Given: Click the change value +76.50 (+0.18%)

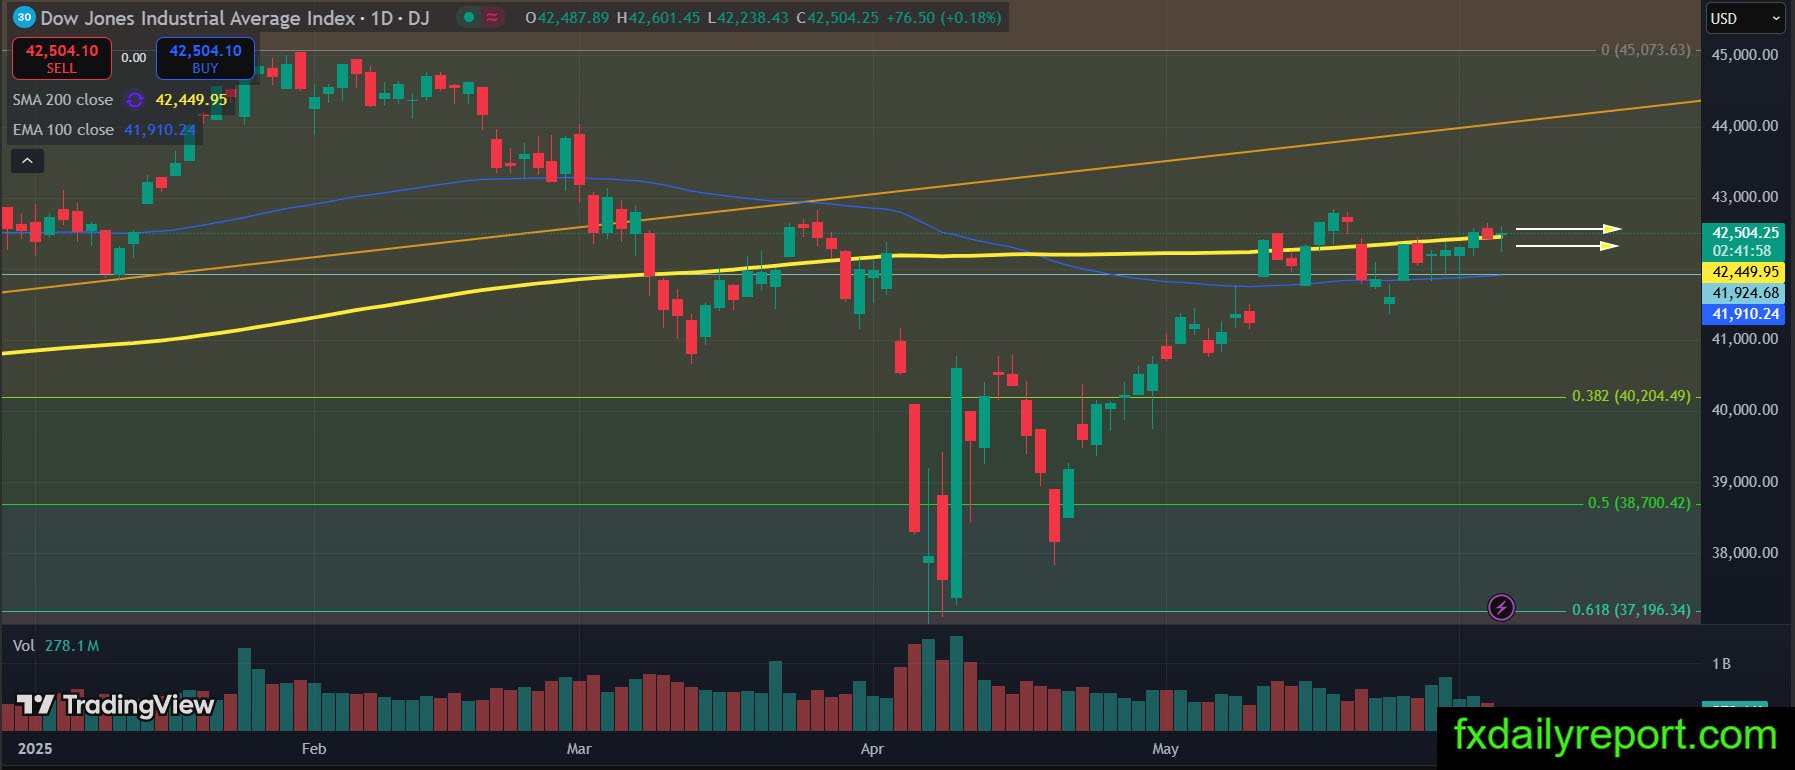Looking at the screenshot, I should [944, 18].
